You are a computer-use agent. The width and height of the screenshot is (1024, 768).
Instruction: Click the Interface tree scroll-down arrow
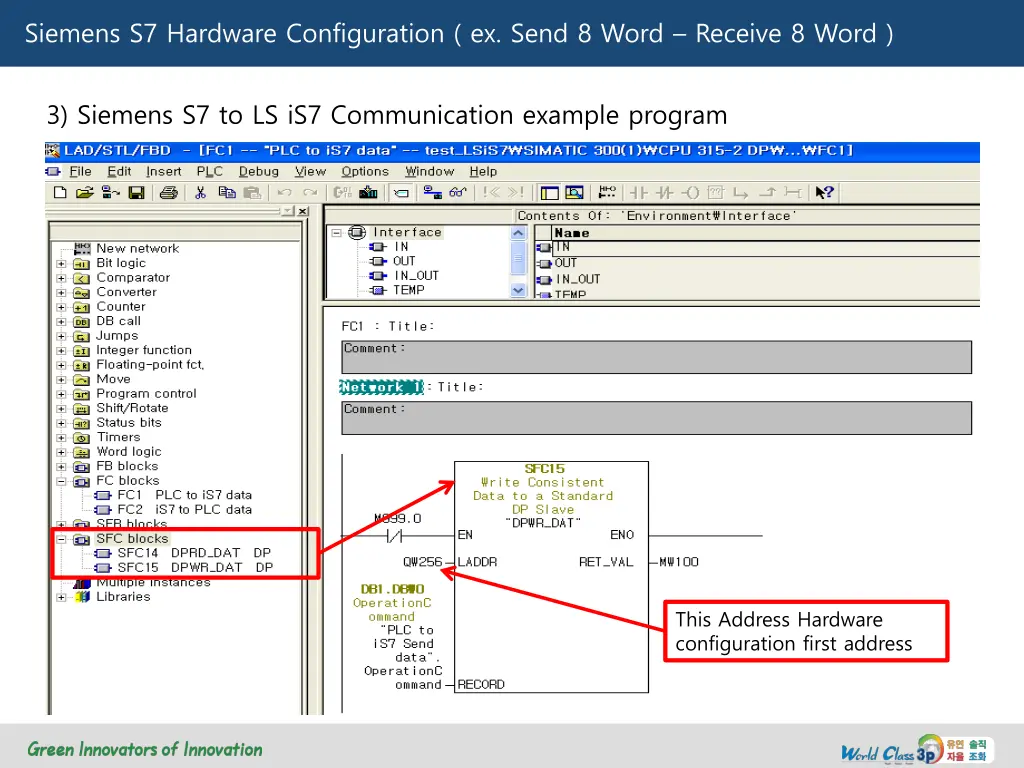(x=518, y=290)
